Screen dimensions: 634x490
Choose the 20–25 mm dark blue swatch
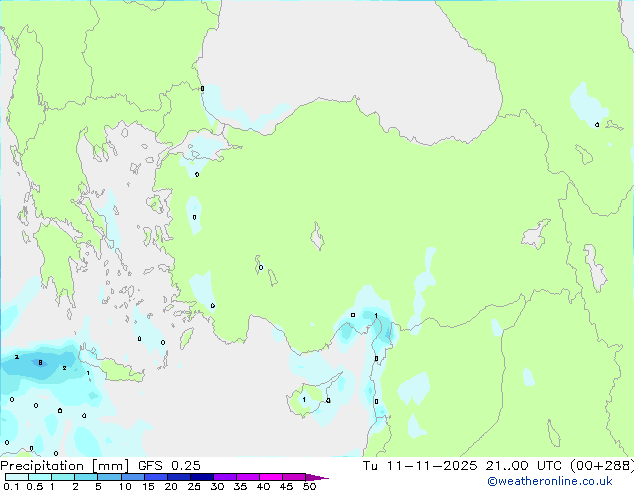pos(178,477)
